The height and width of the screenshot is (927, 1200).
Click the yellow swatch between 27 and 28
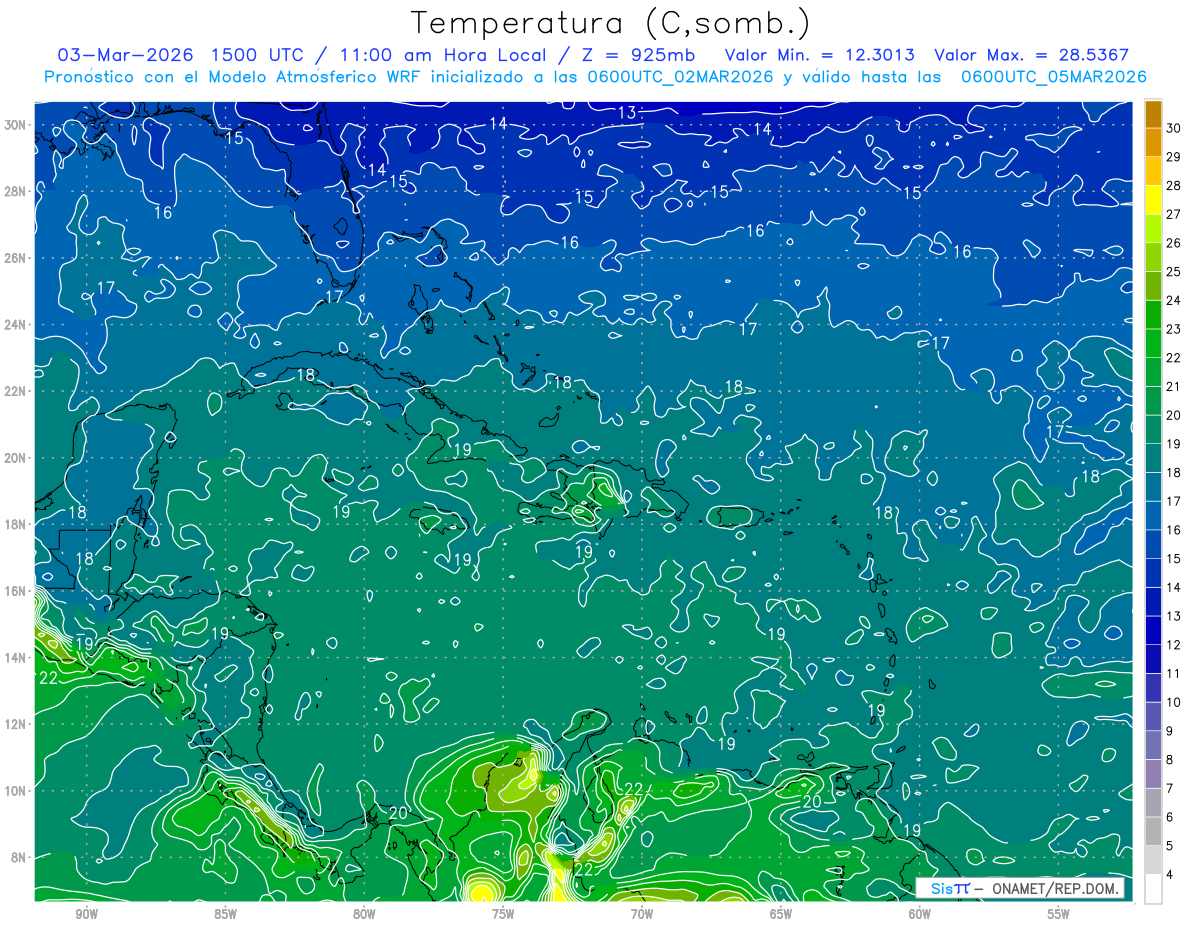(x=1153, y=199)
